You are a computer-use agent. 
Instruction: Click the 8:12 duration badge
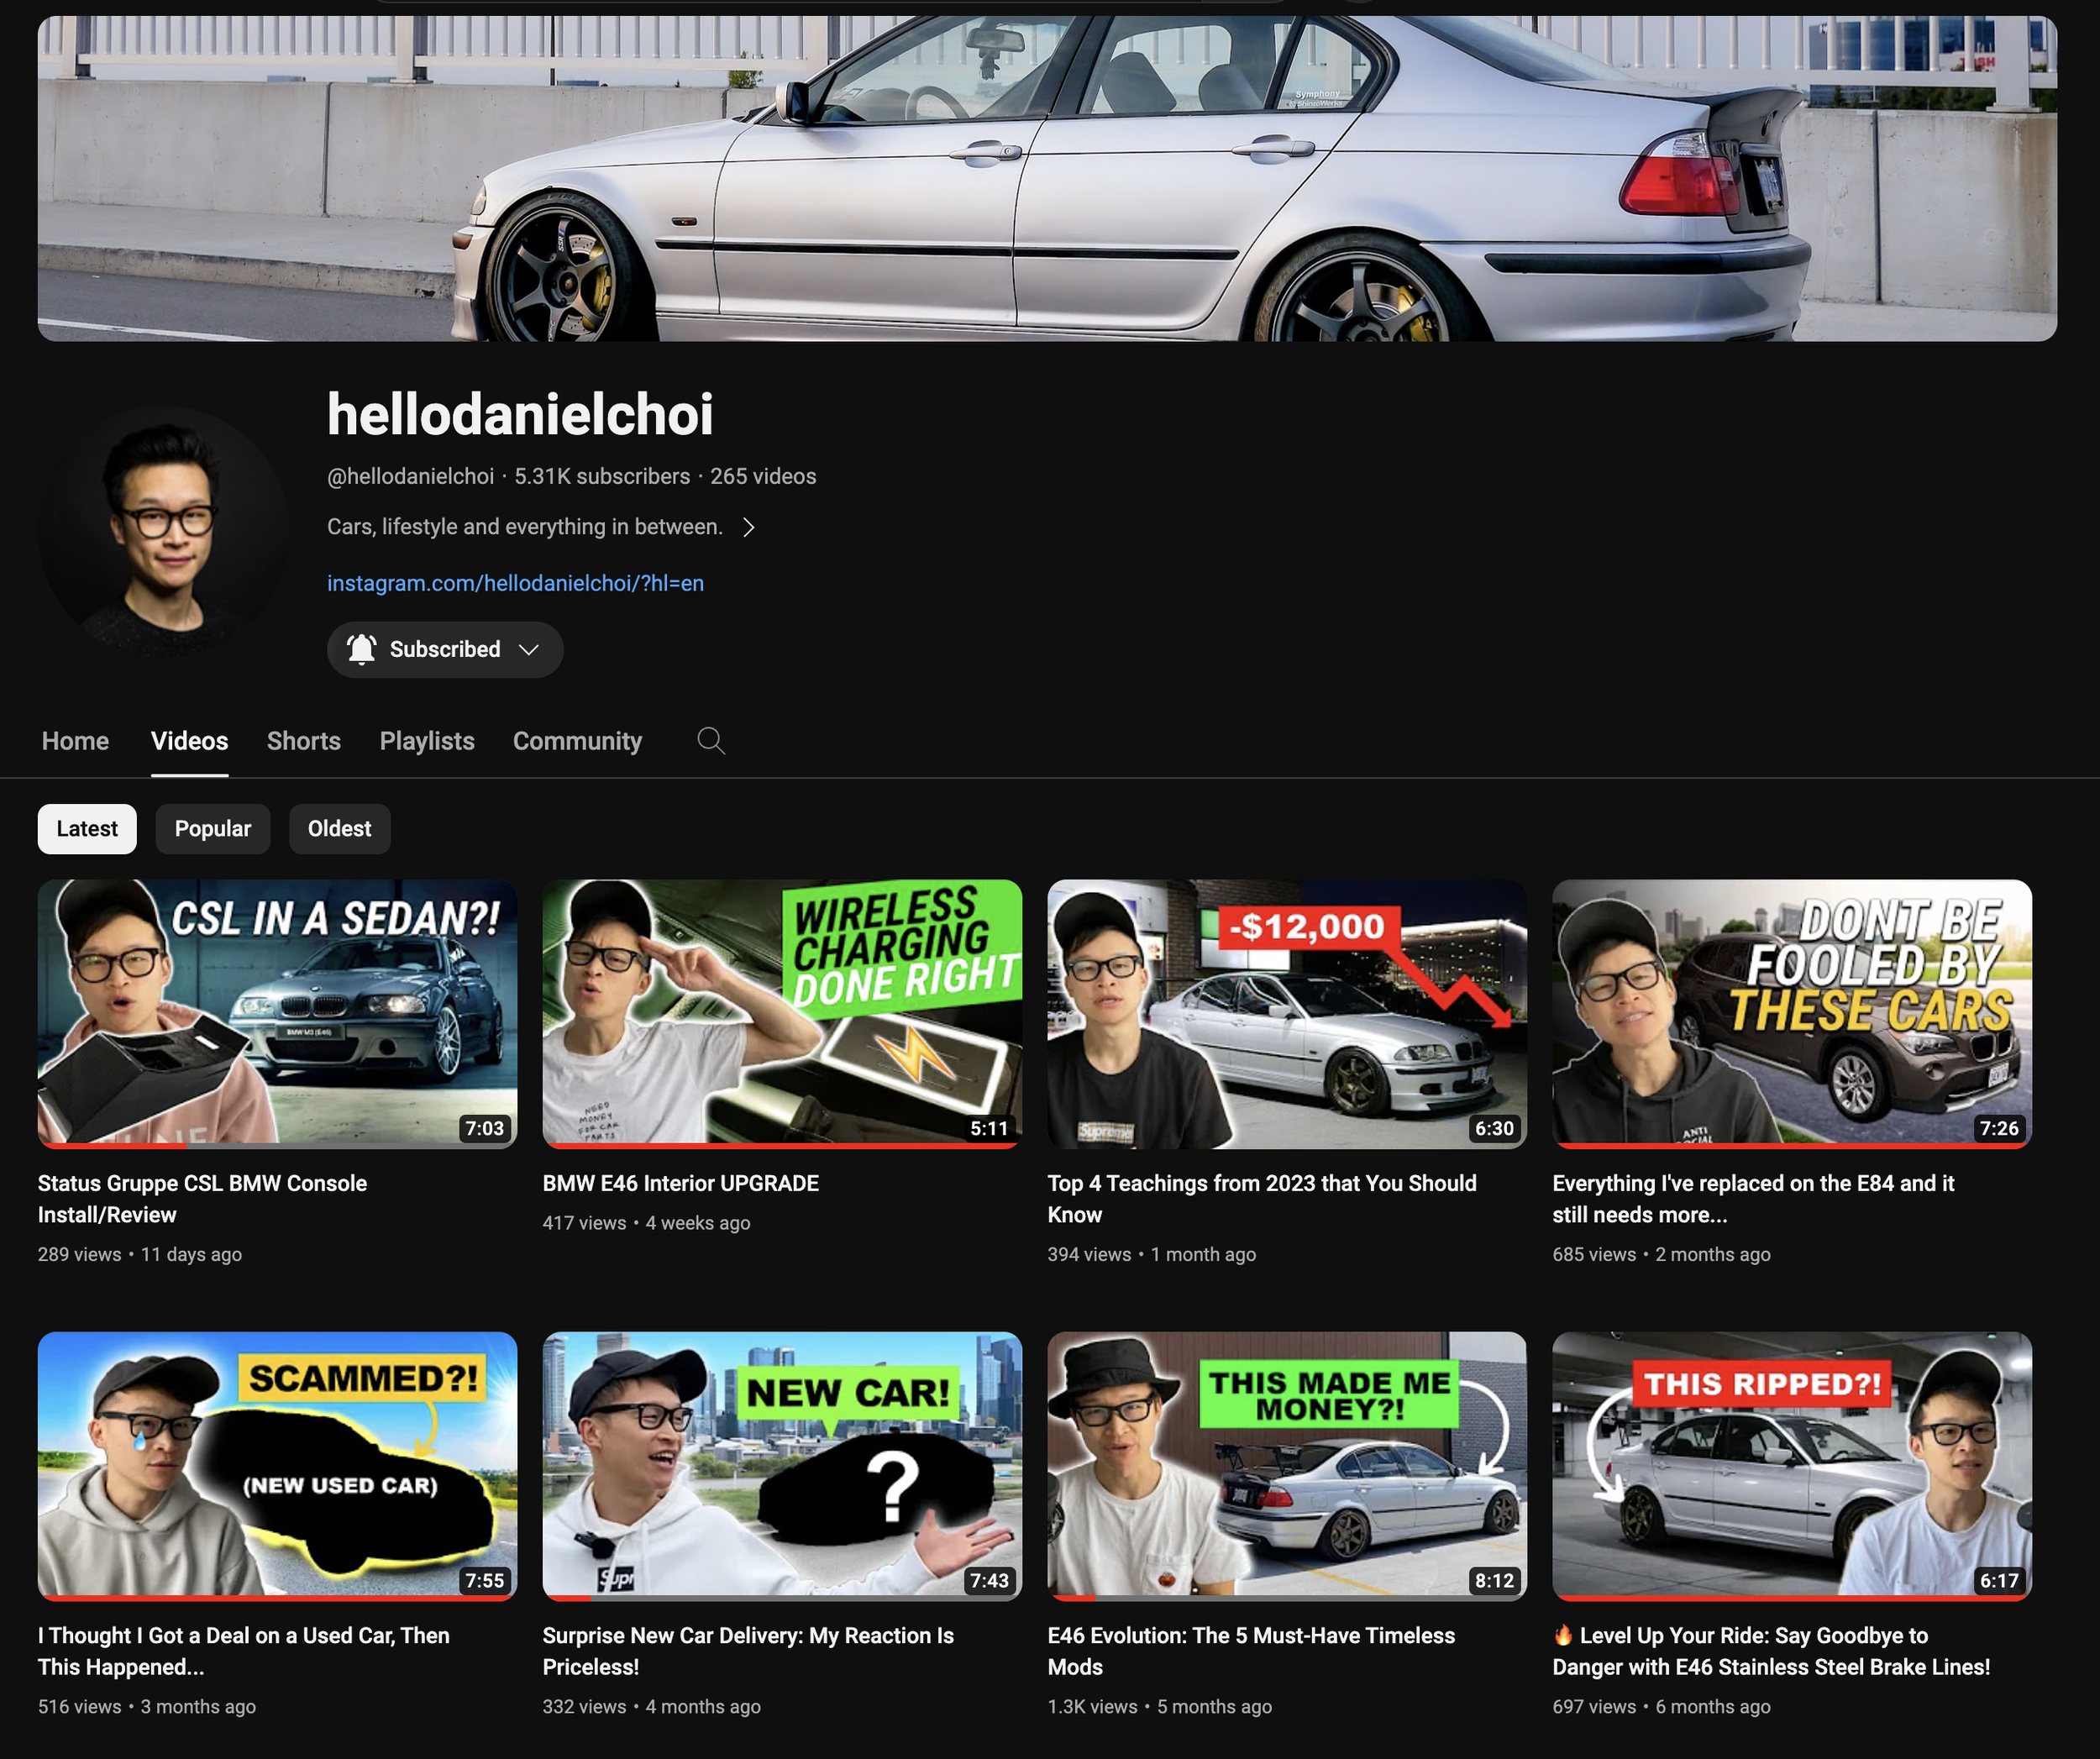tap(1494, 1580)
